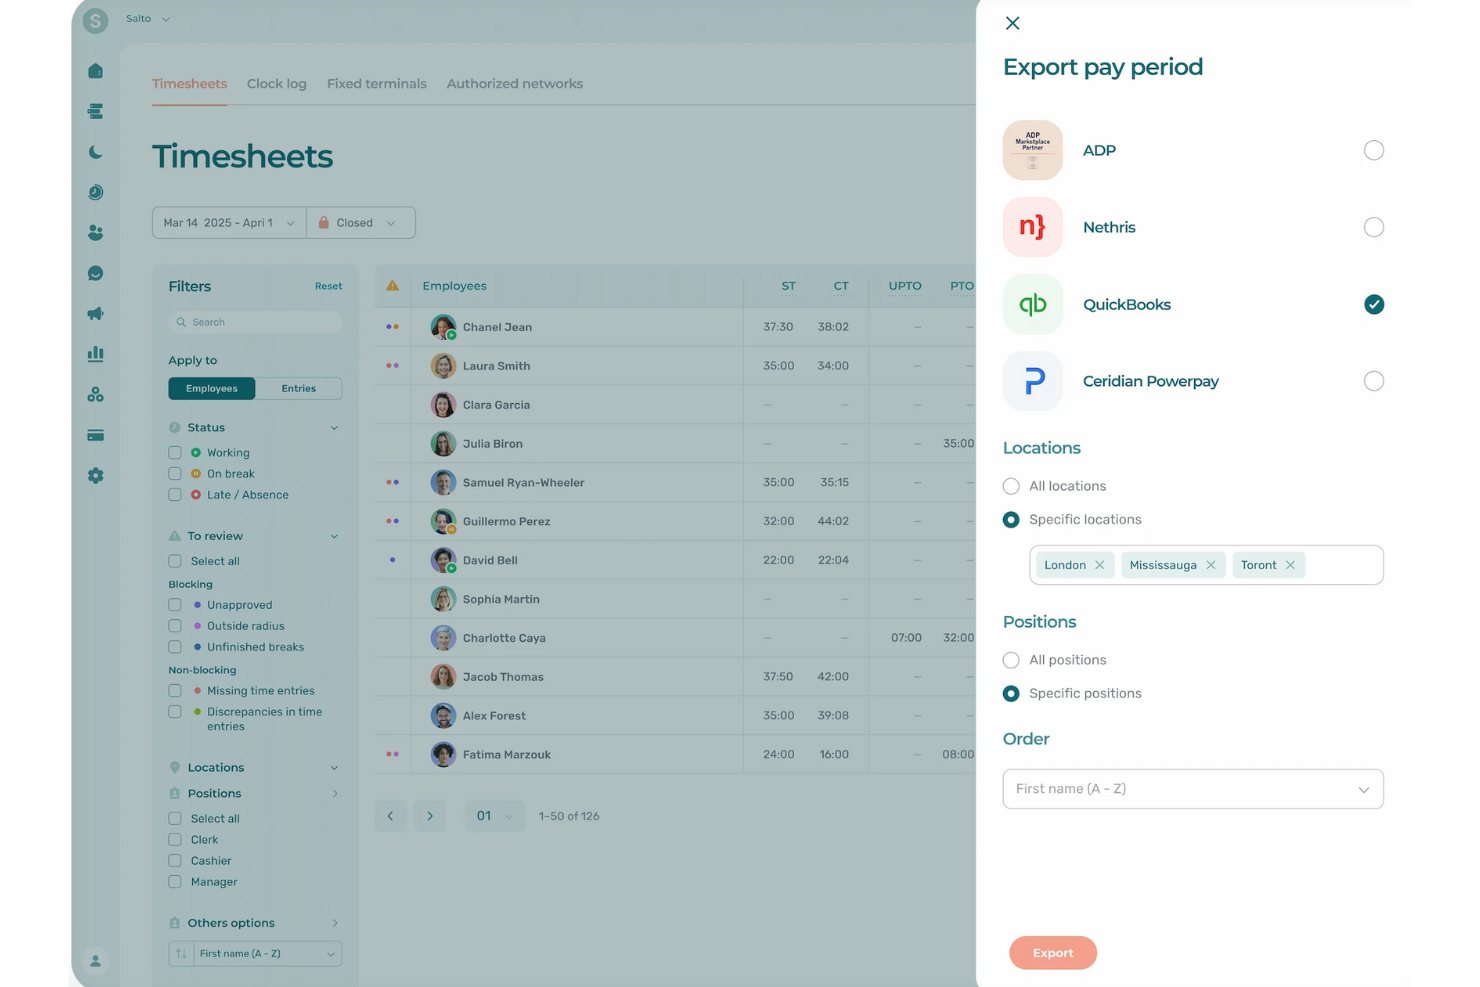1480x987 pixels.
Task: Open Chanel Jean's timesheet row
Action: click(x=675, y=327)
